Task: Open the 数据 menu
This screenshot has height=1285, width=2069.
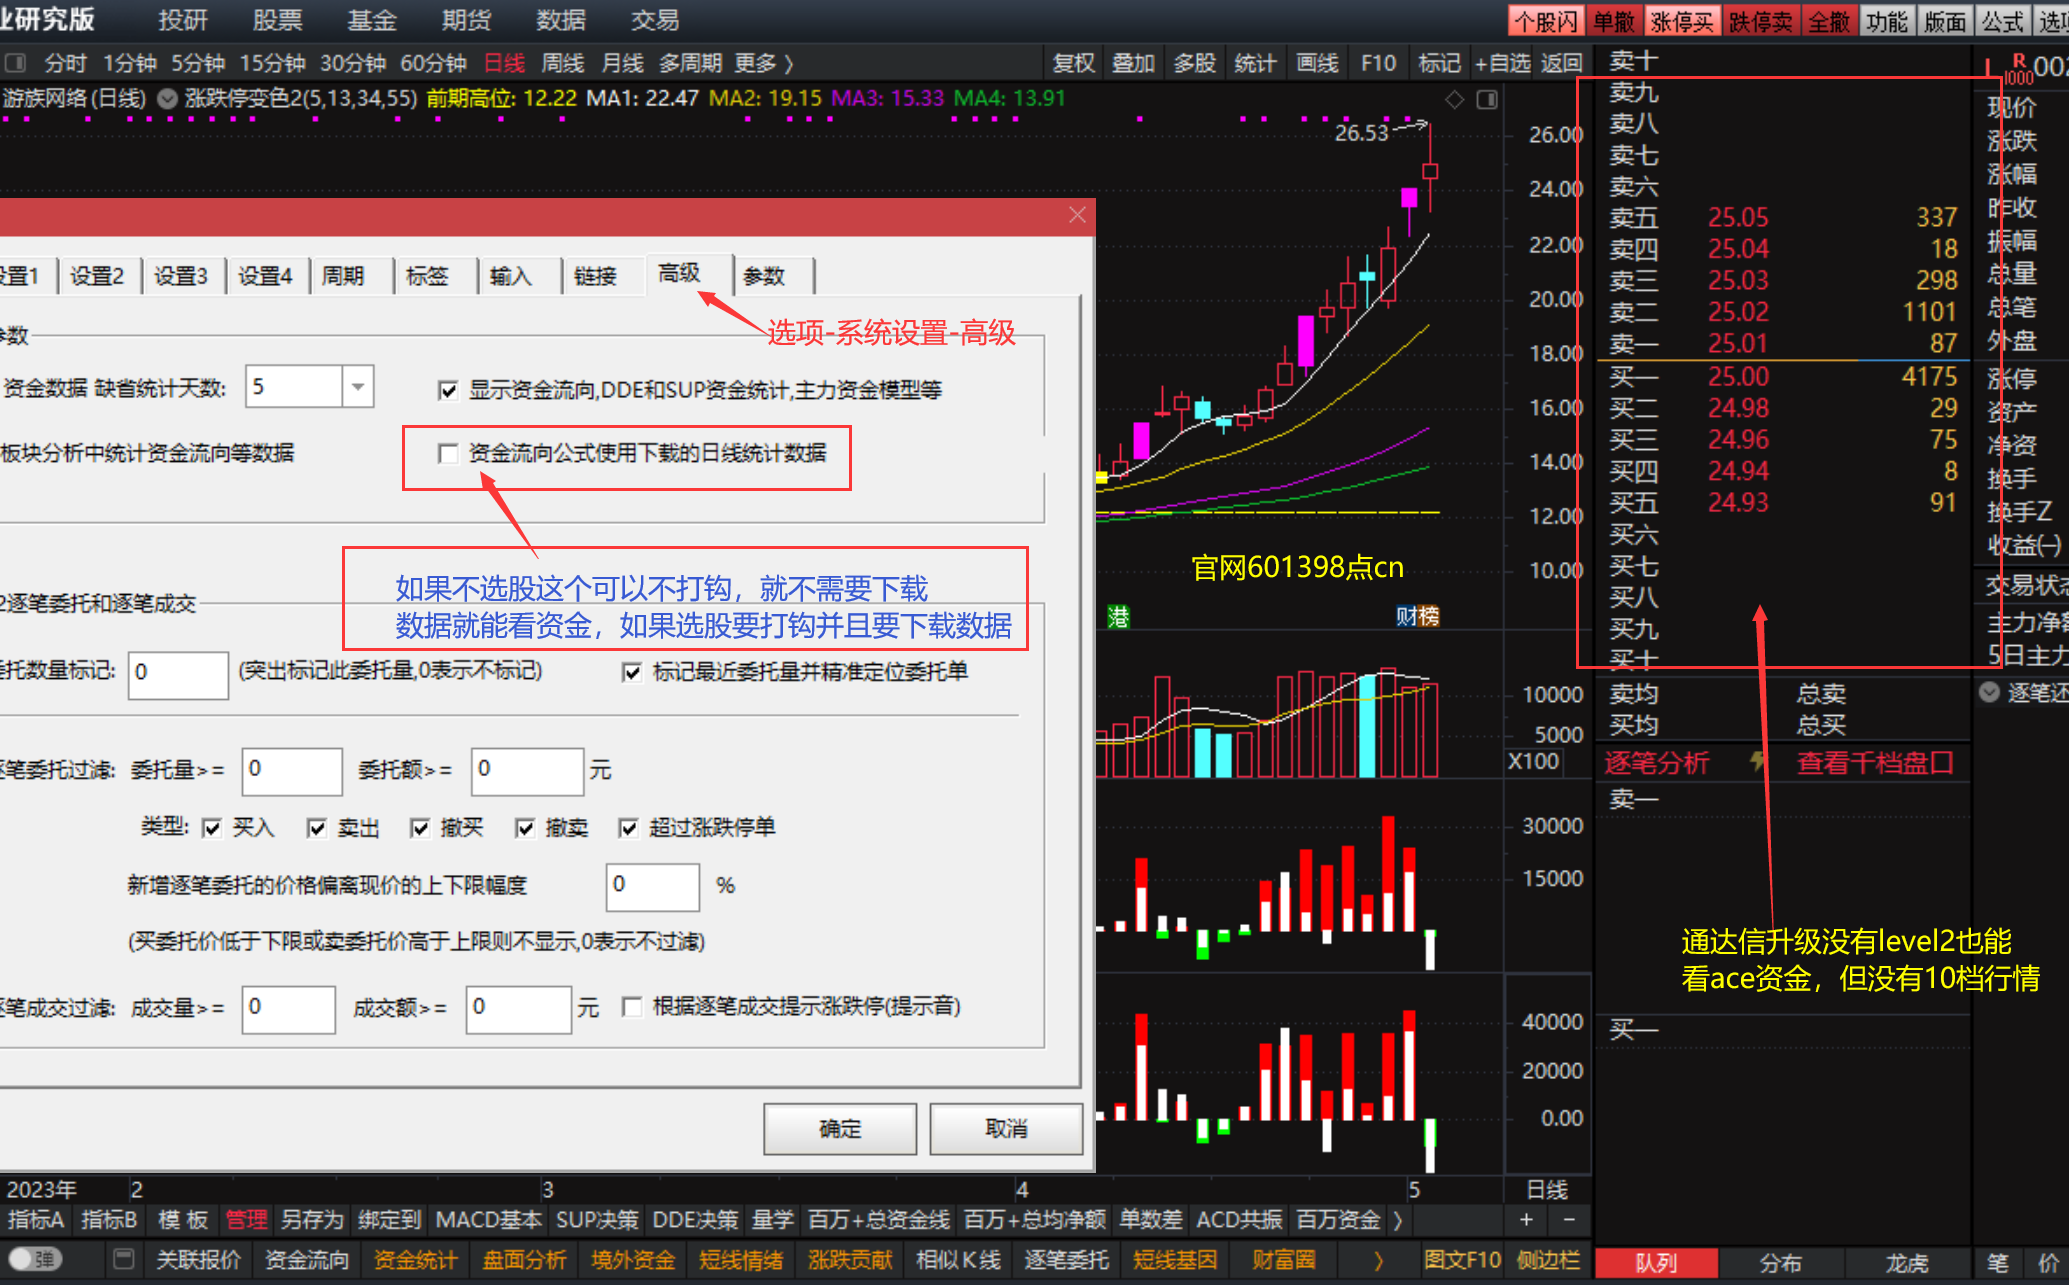Action: [x=561, y=20]
